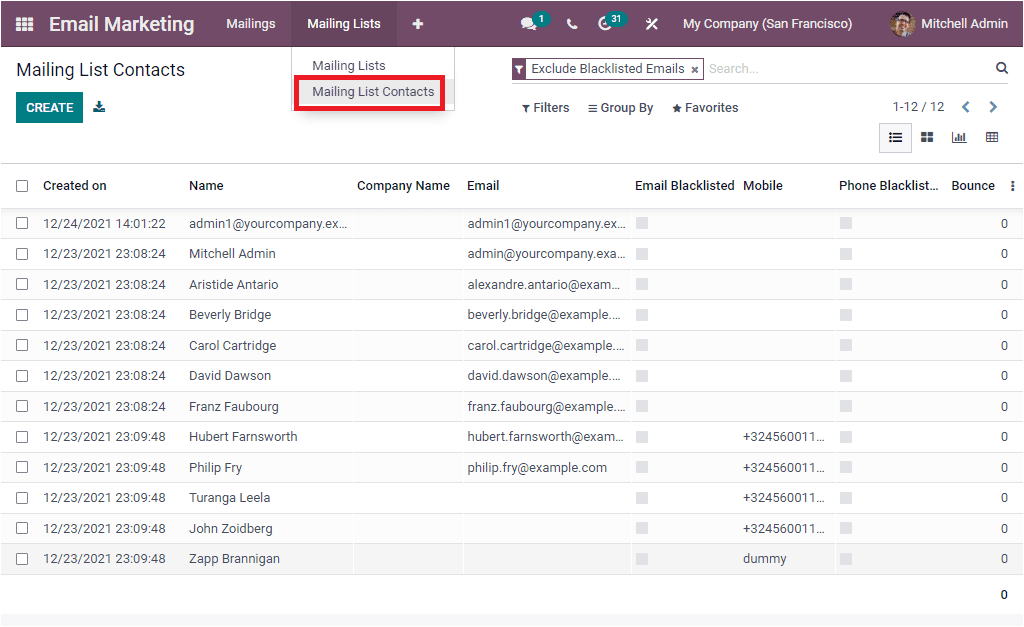Image resolution: width=1024 pixels, height=627 pixels.
Task: Click the export download icon beside CREATE
Action: coord(98,105)
